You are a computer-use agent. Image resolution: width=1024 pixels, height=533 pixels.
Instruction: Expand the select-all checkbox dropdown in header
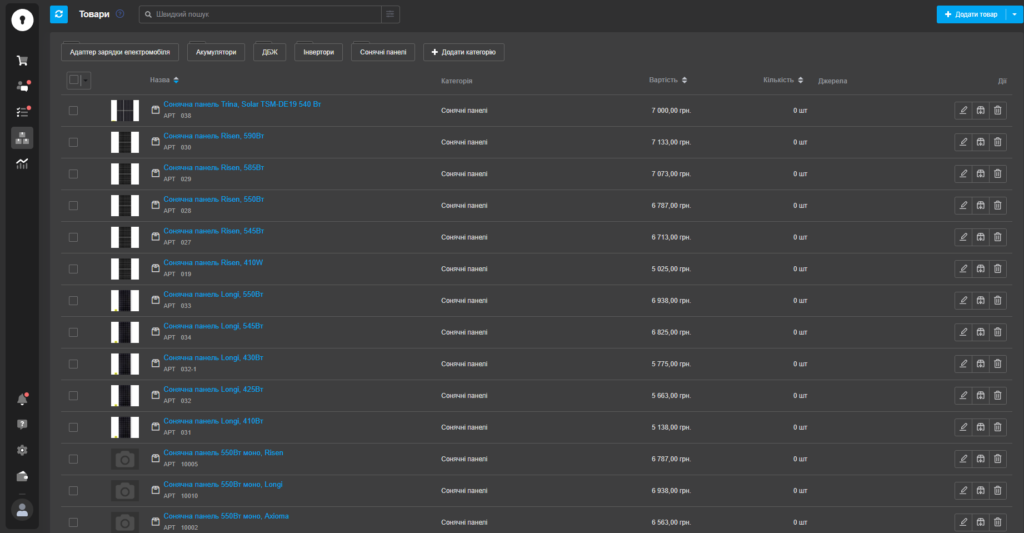click(x=86, y=80)
